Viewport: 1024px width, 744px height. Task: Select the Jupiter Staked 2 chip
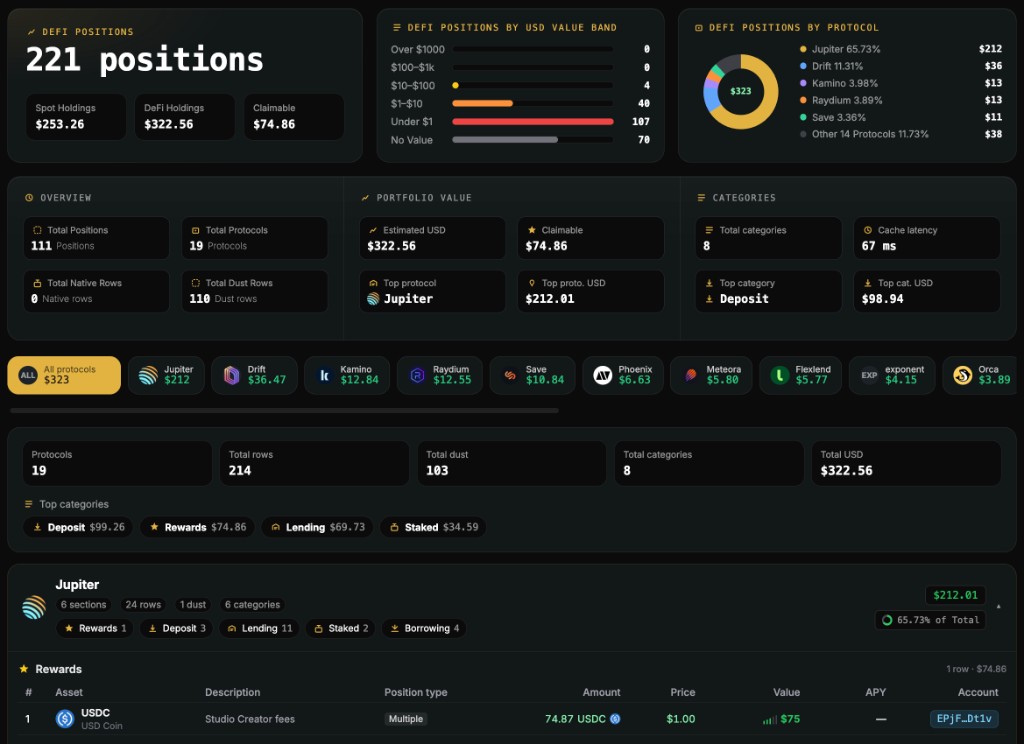pyautogui.click(x=341, y=628)
